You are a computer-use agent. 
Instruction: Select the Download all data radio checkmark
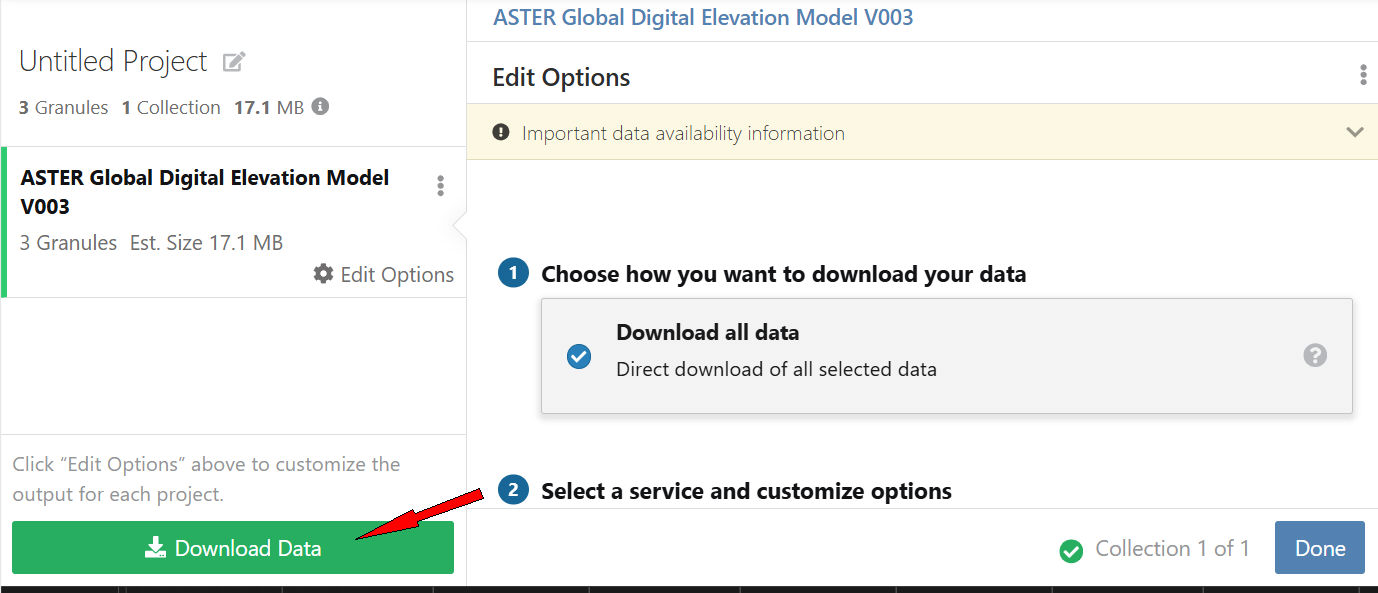pyautogui.click(x=579, y=356)
